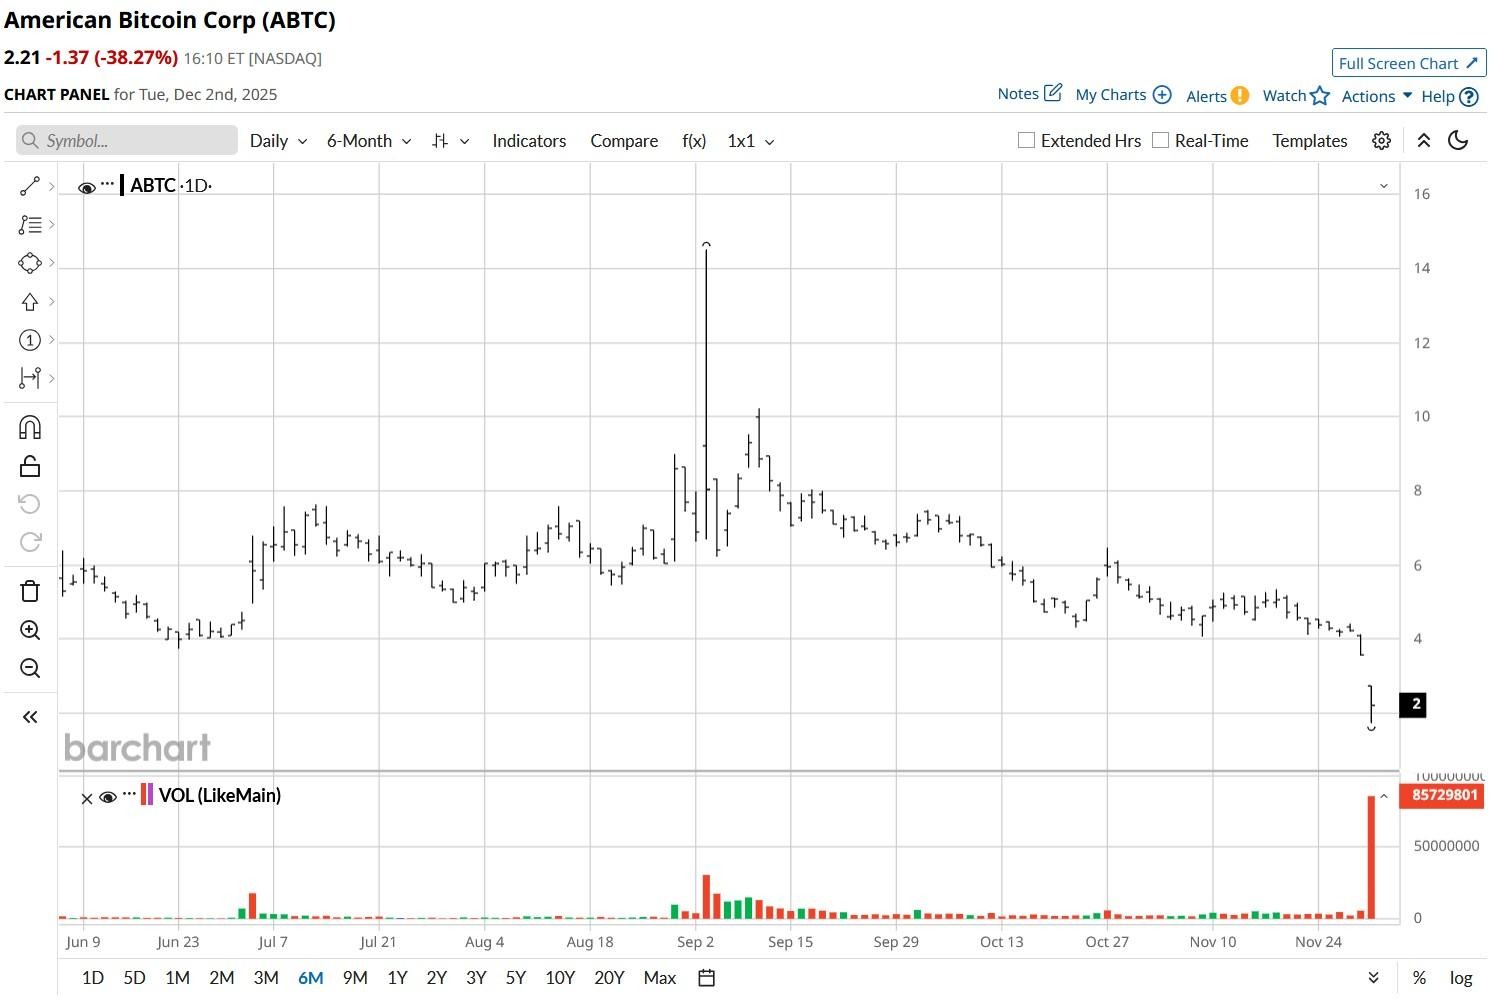Click the VOL indicator color swatch
Image resolution: width=1497 pixels, height=999 pixels.
[x=147, y=795]
